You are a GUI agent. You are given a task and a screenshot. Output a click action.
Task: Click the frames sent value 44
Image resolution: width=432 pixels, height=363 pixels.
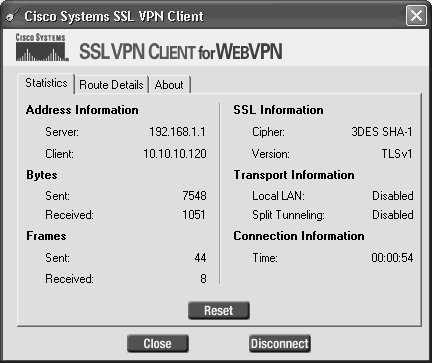[200, 258]
